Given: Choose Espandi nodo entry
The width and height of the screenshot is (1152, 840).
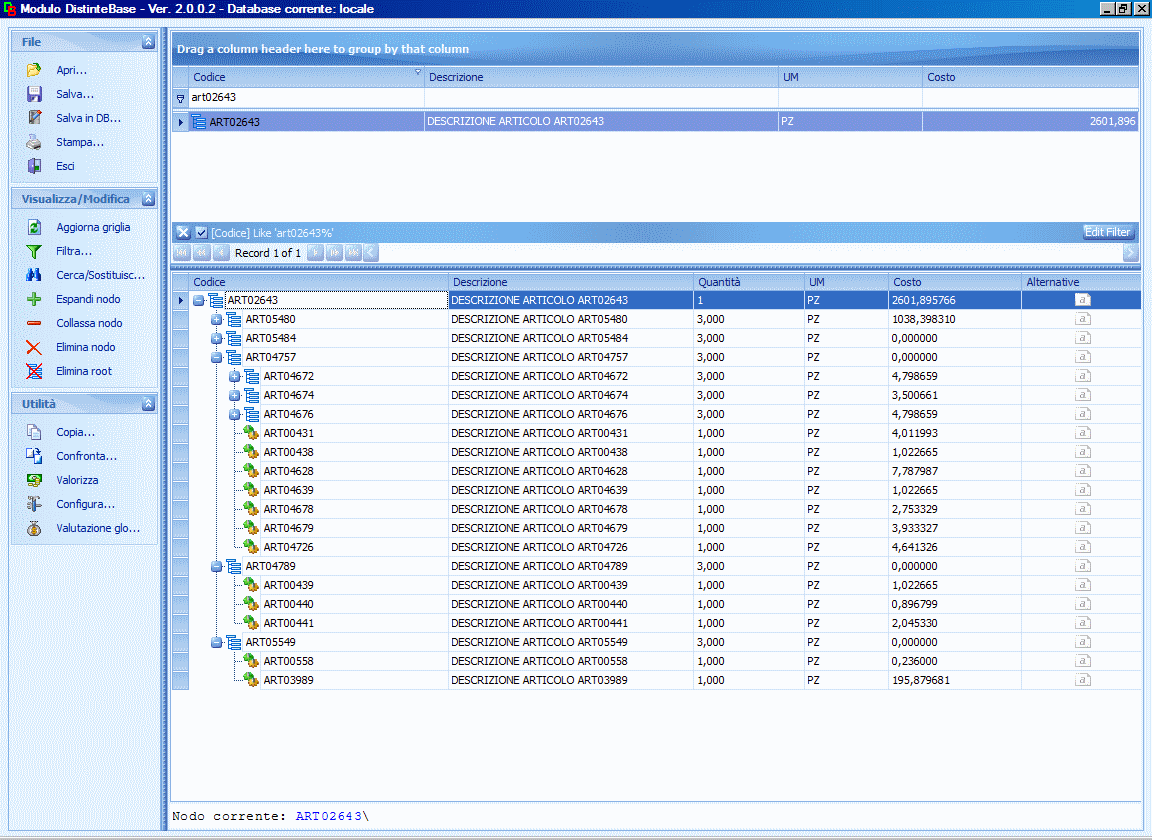Looking at the screenshot, I should point(88,299).
